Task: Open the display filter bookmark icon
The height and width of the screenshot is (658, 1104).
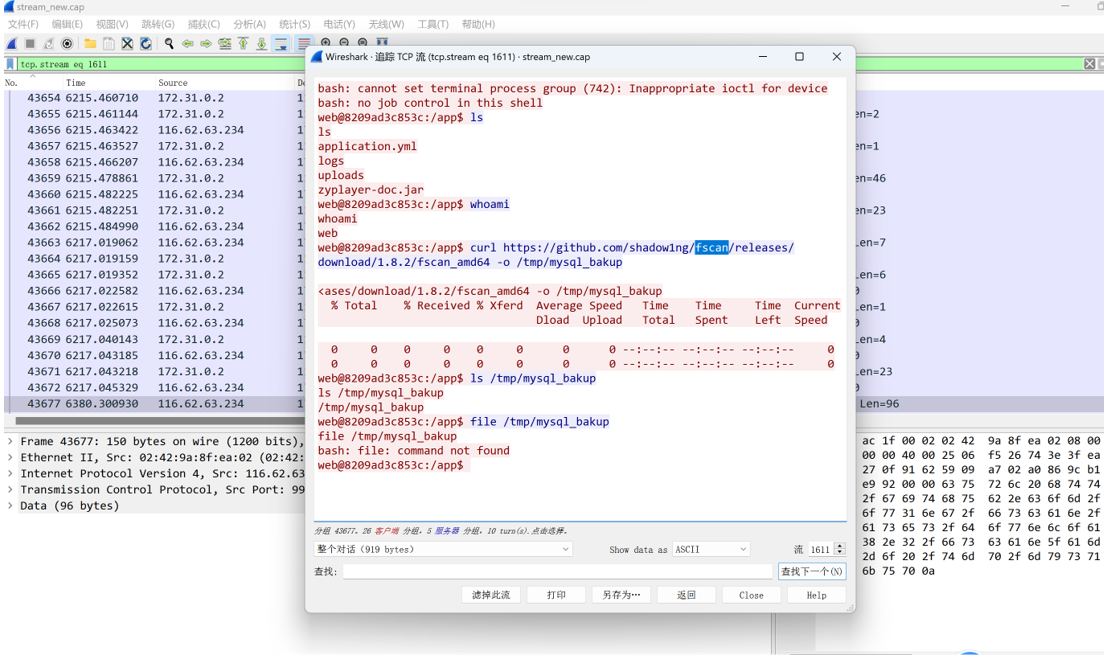Action: click(10, 64)
